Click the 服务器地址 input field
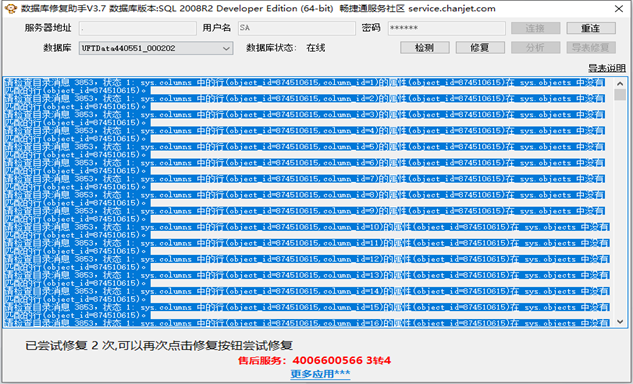 pyautogui.click(x=138, y=28)
